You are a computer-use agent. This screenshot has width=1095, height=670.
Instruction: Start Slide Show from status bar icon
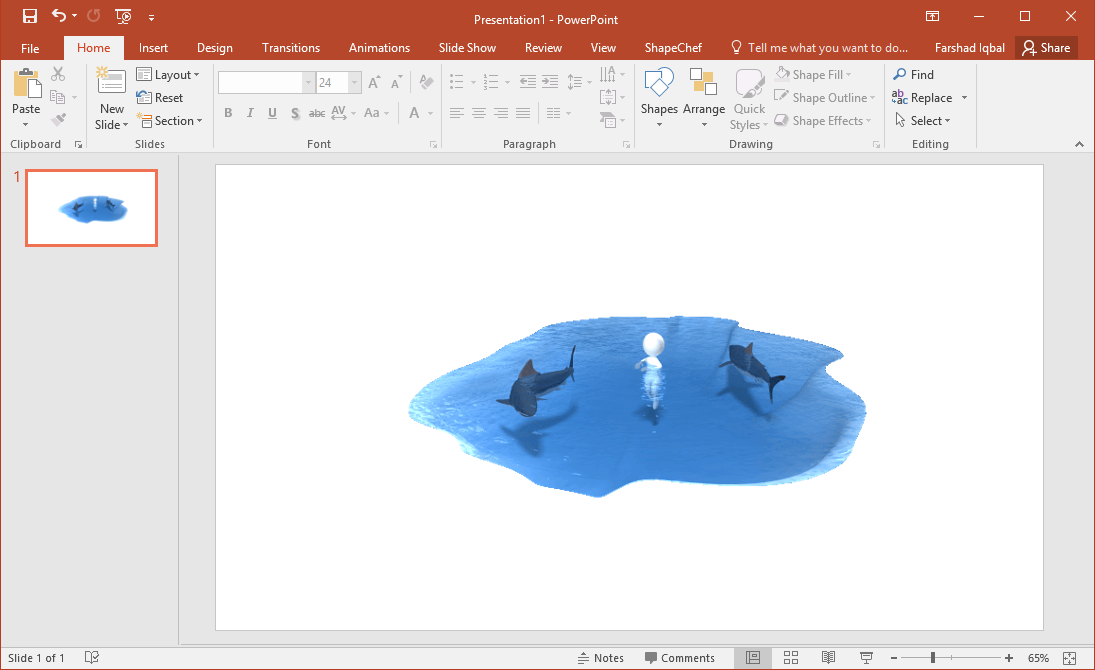pyautogui.click(x=866, y=657)
